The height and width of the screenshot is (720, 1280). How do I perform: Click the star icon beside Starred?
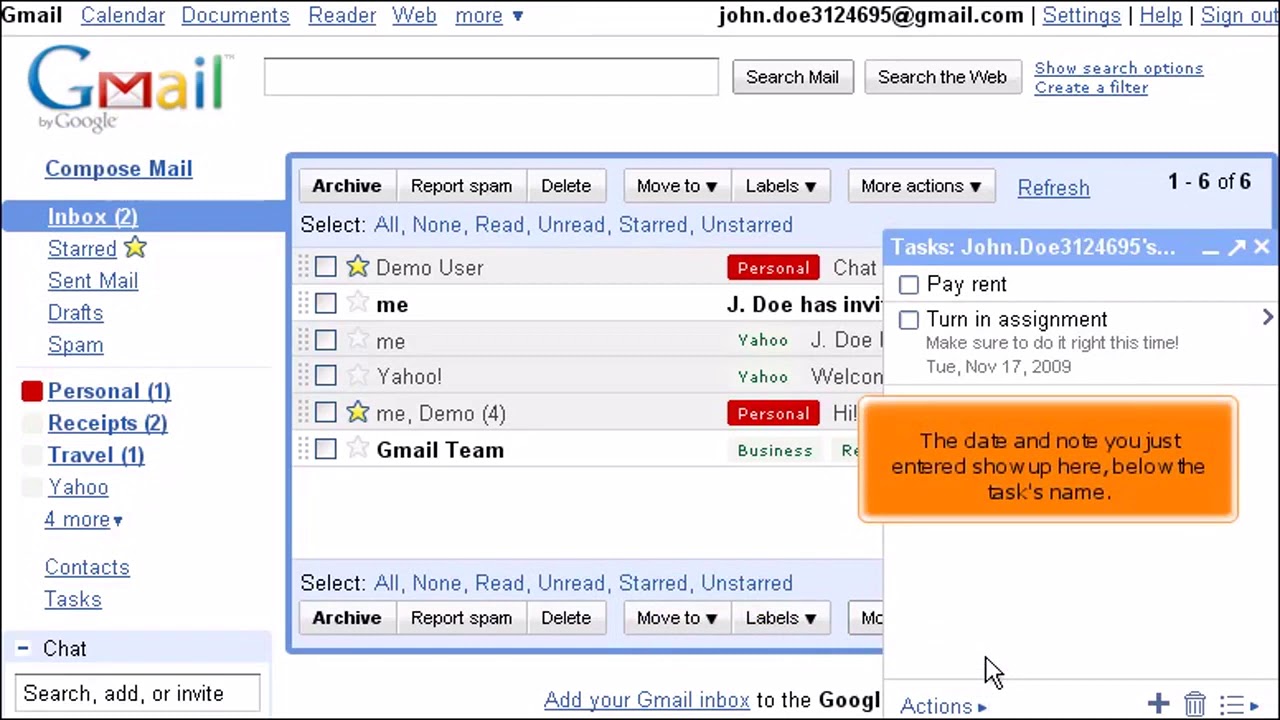(135, 247)
